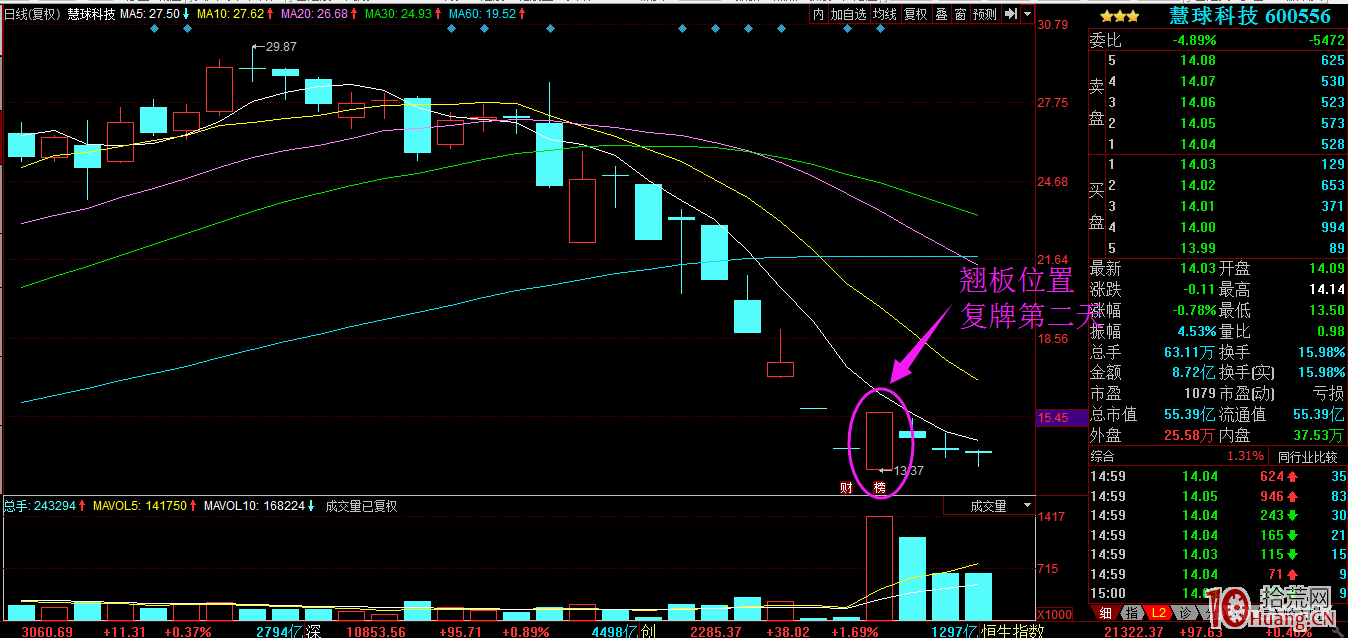Toggle 复权 price adjustment mode
Viewport: 1348px width, 638px height.
tap(915, 14)
